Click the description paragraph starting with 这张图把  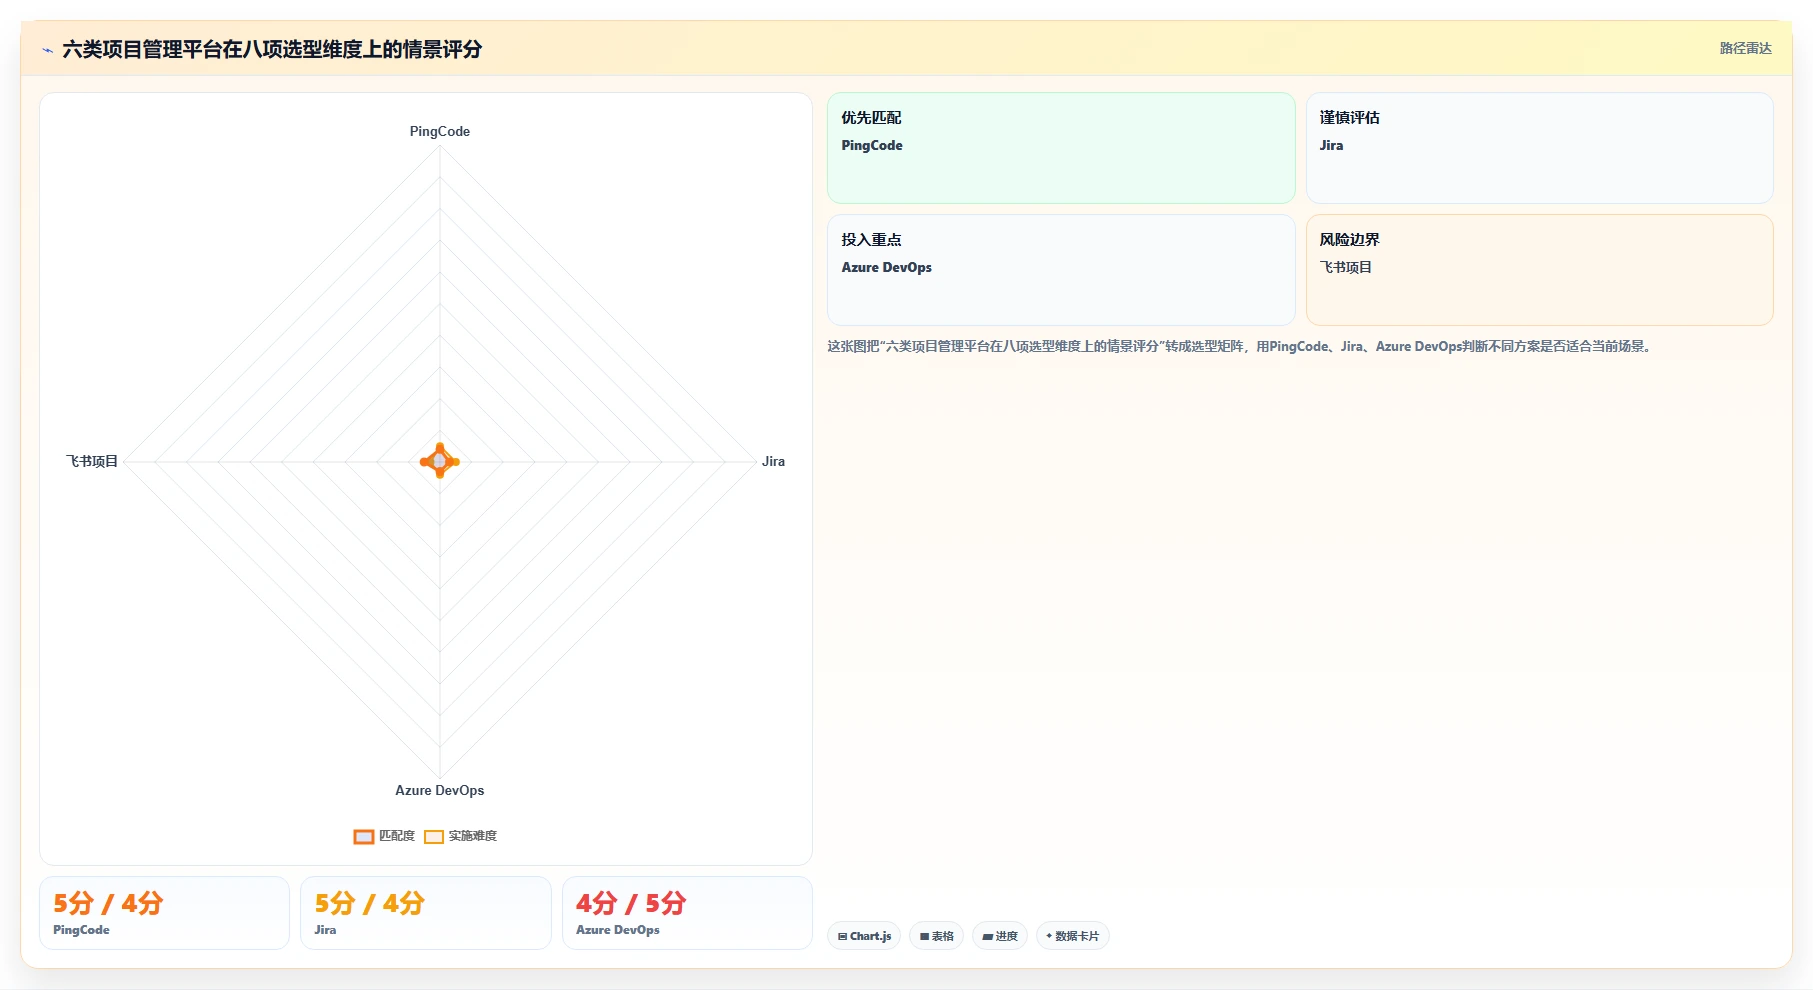tap(1240, 346)
